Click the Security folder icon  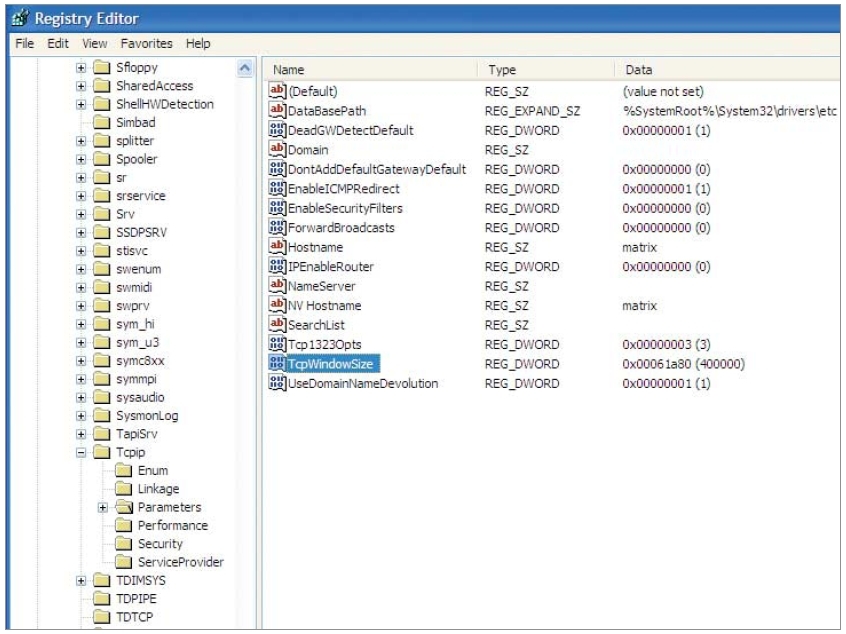point(124,543)
